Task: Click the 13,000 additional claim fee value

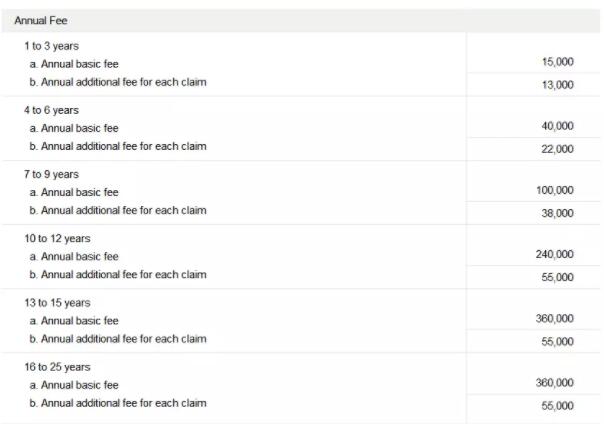Action: click(x=557, y=85)
